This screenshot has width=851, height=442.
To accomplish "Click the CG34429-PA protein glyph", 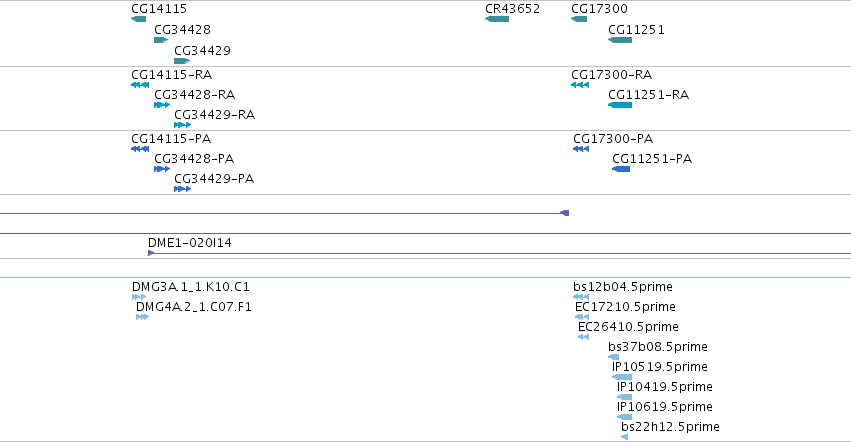I will click(x=183, y=189).
